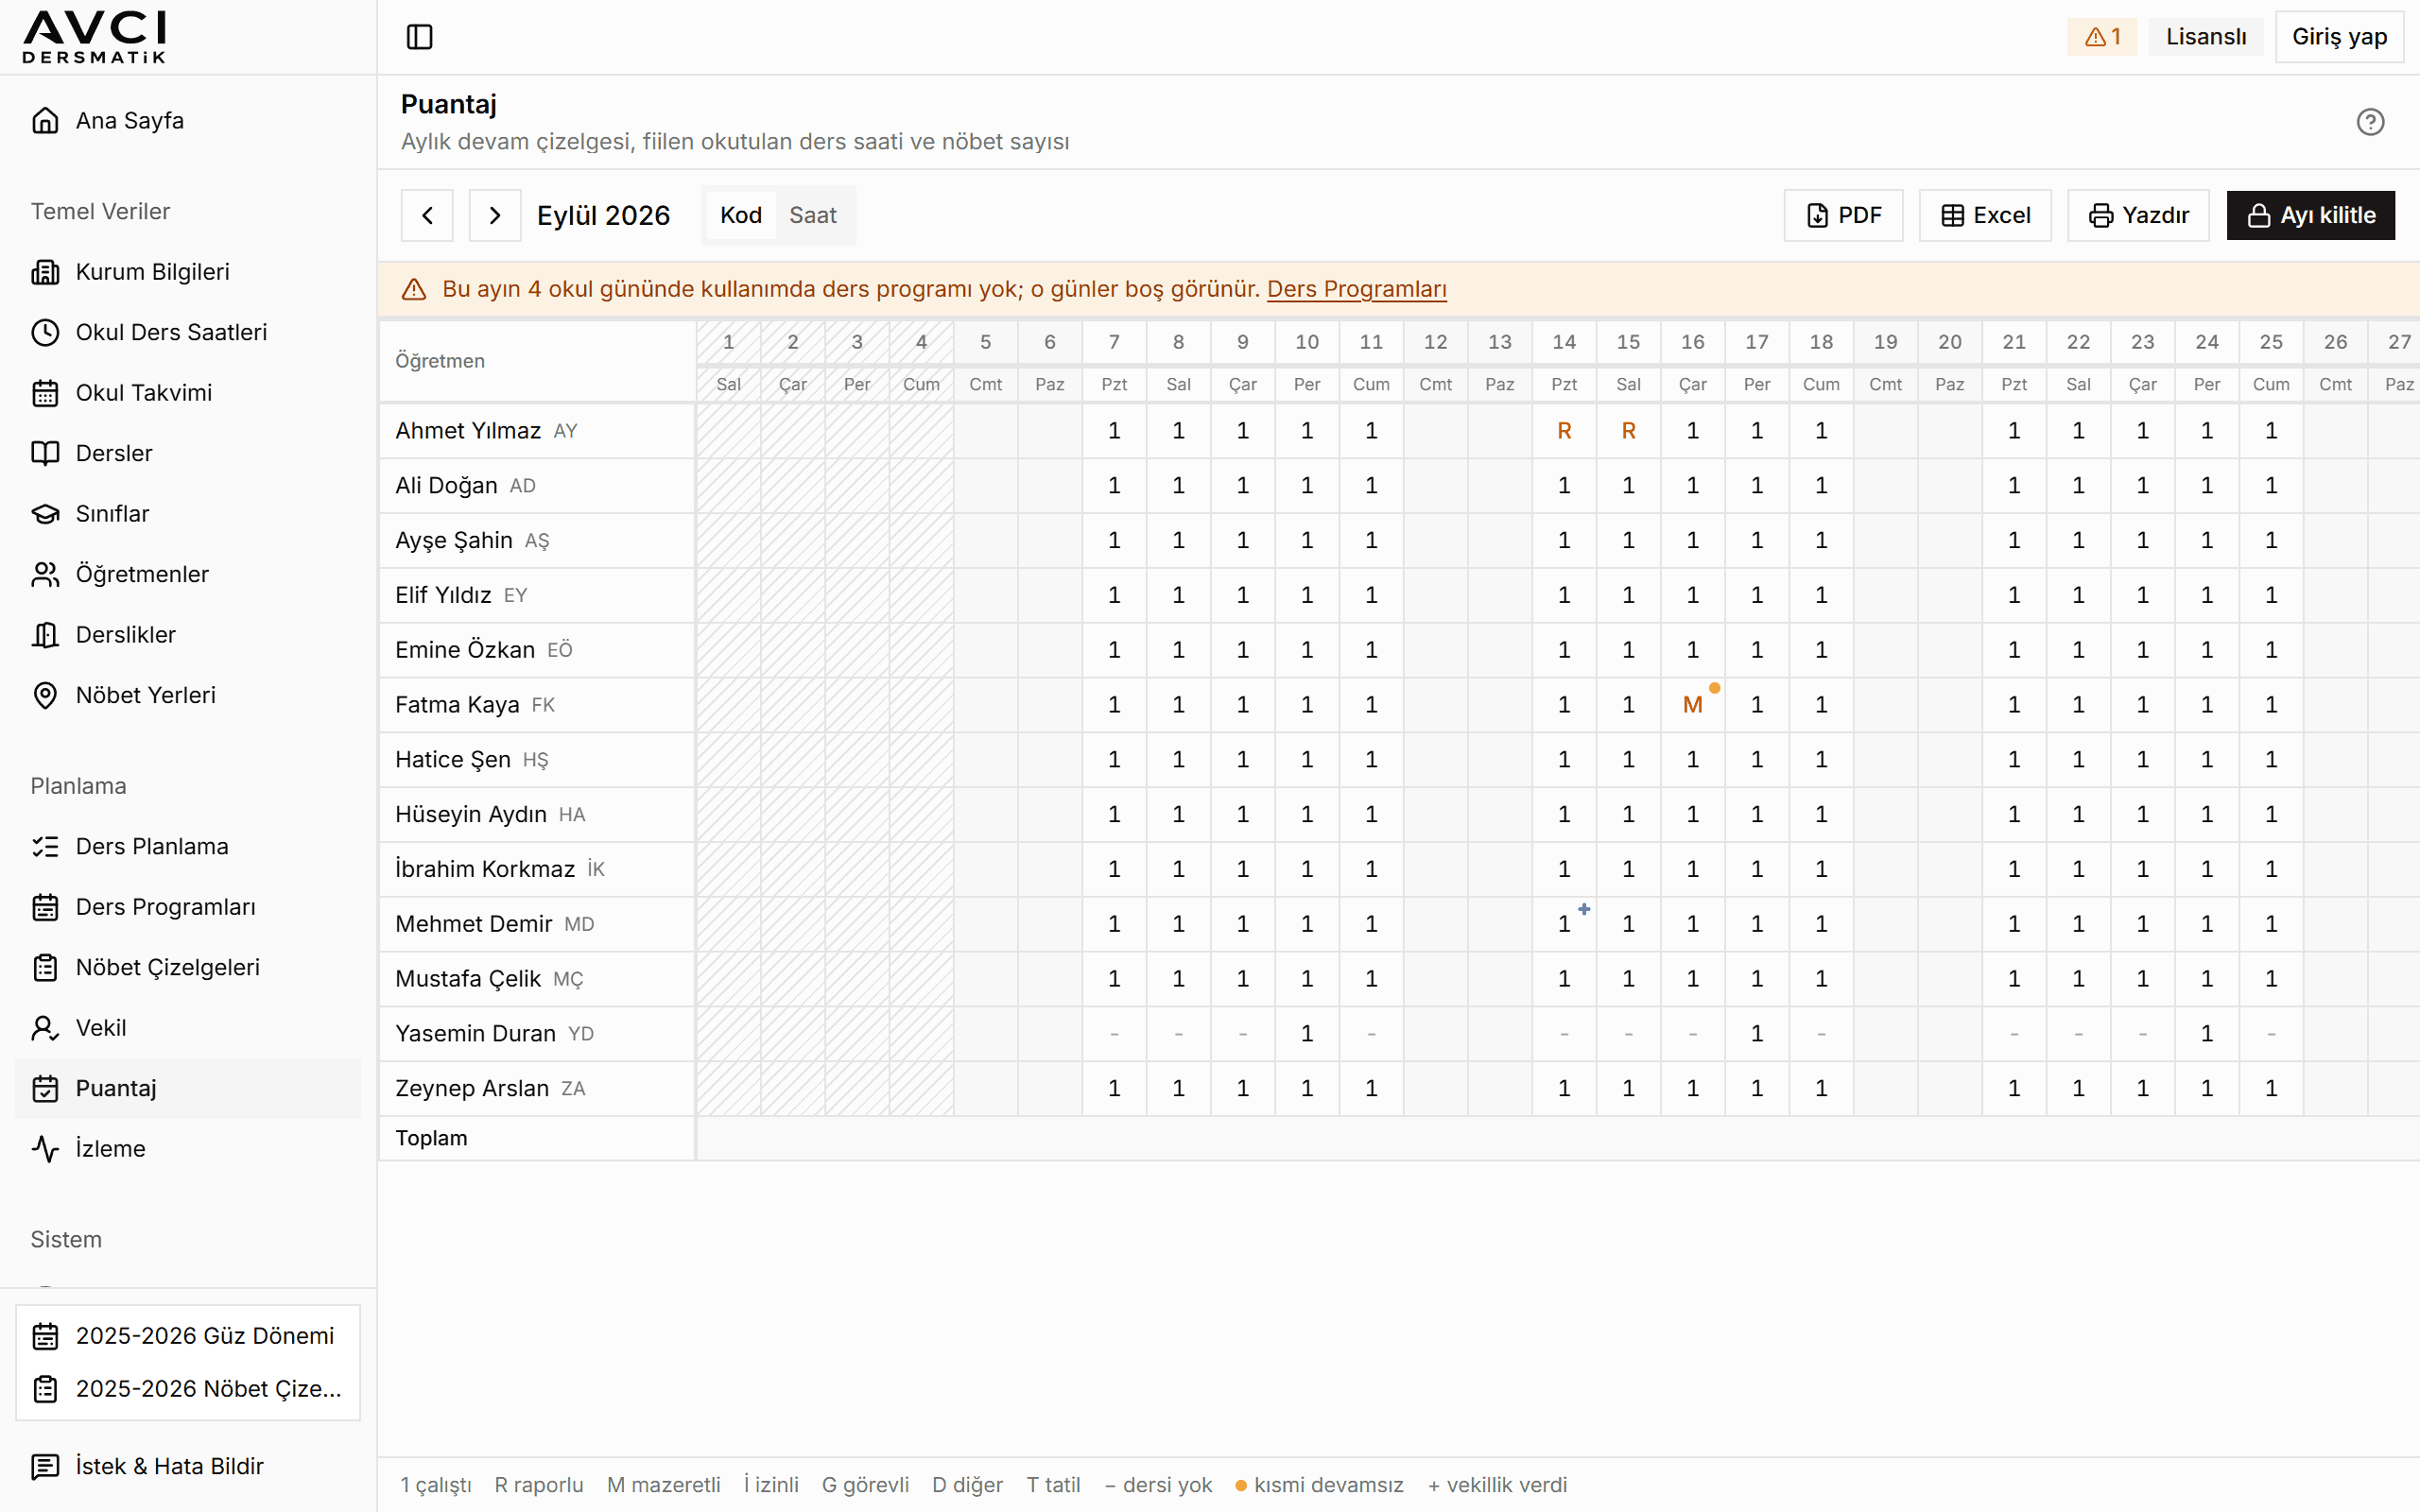Click the Giriş yap button

(2339, 37)
